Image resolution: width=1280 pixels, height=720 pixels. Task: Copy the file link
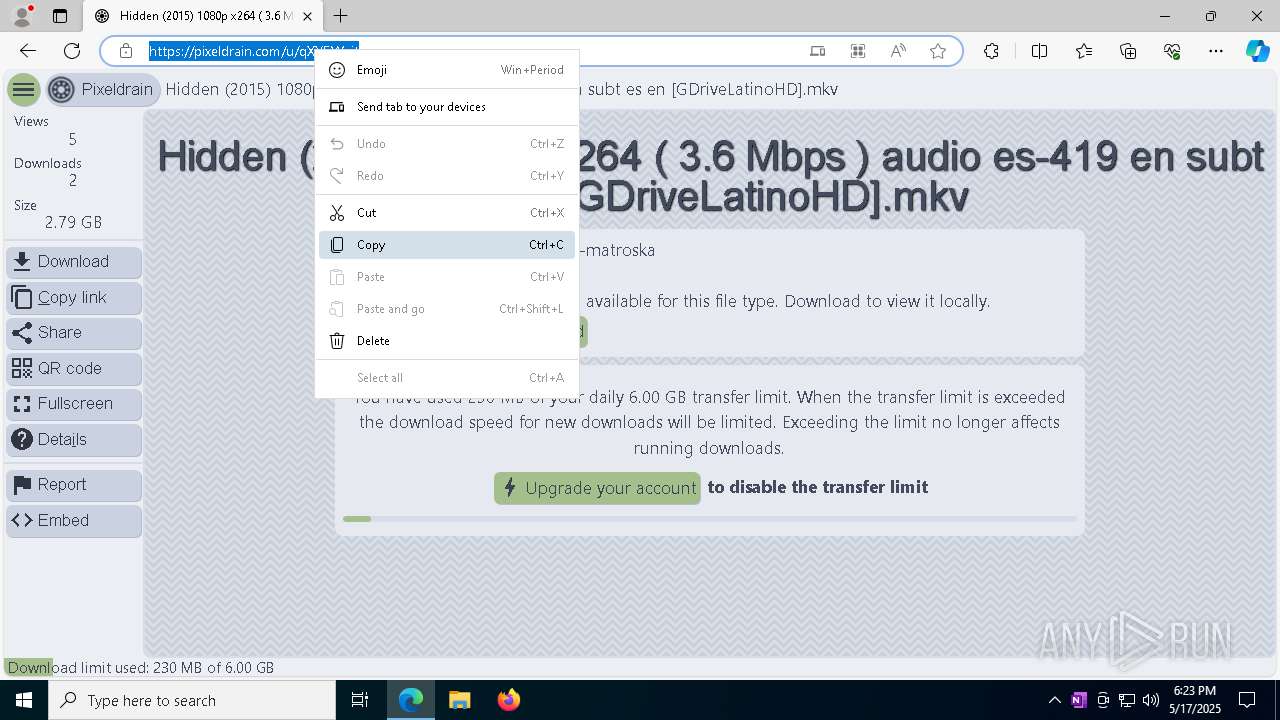[x=74, y=298]
